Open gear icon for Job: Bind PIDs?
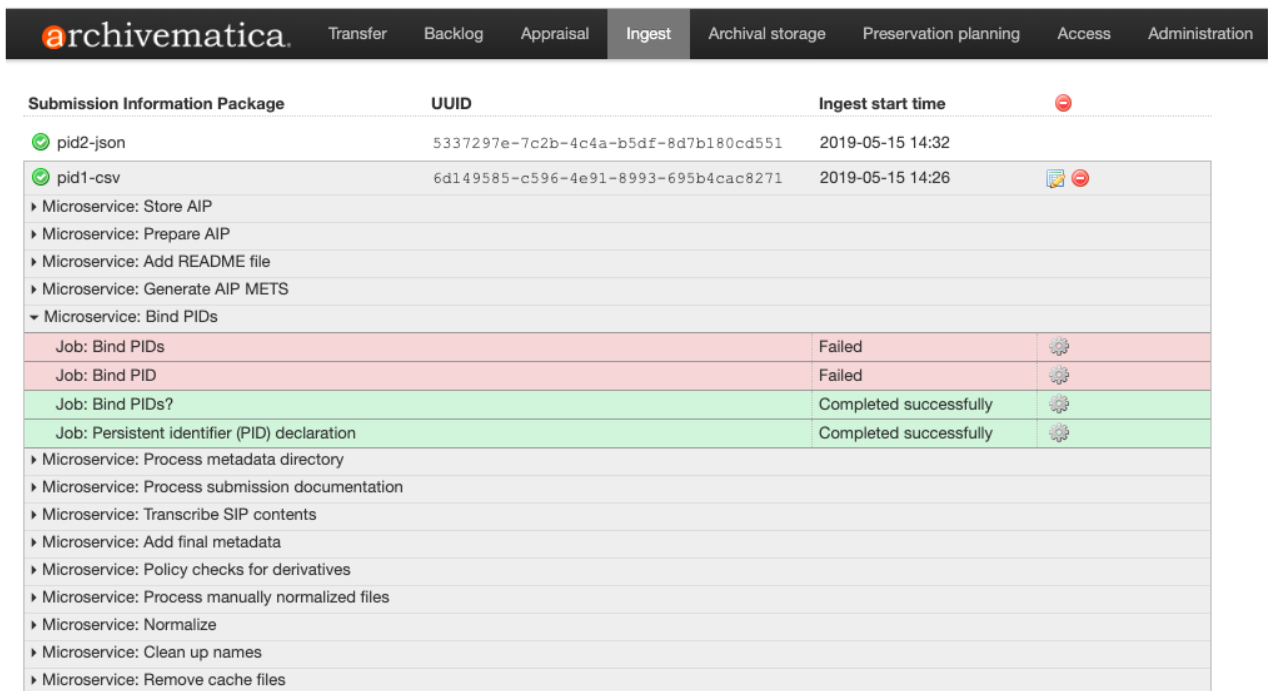 coord(1059,405)
